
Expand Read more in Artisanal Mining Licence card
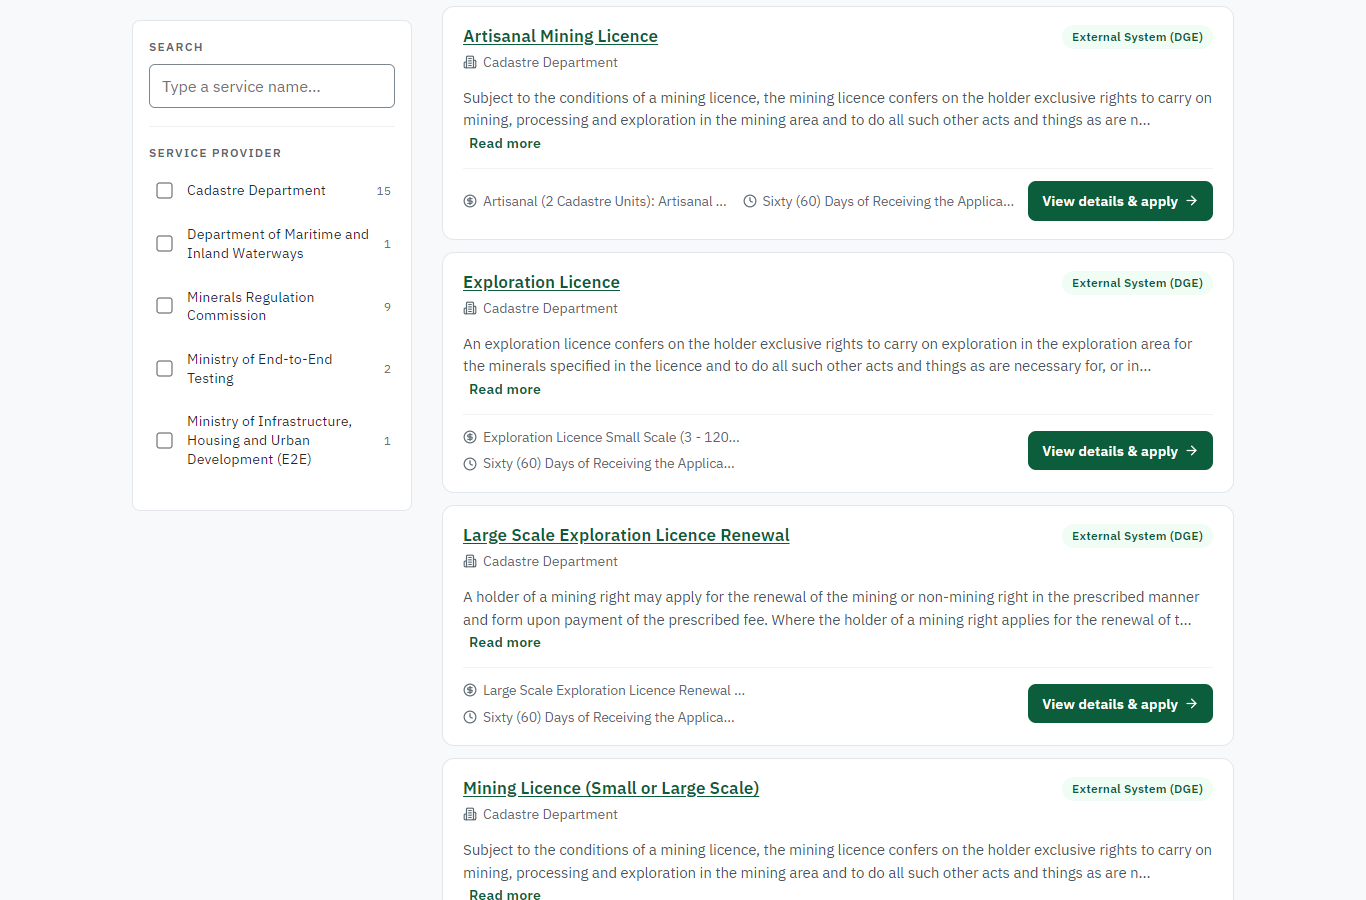(505, 143)
